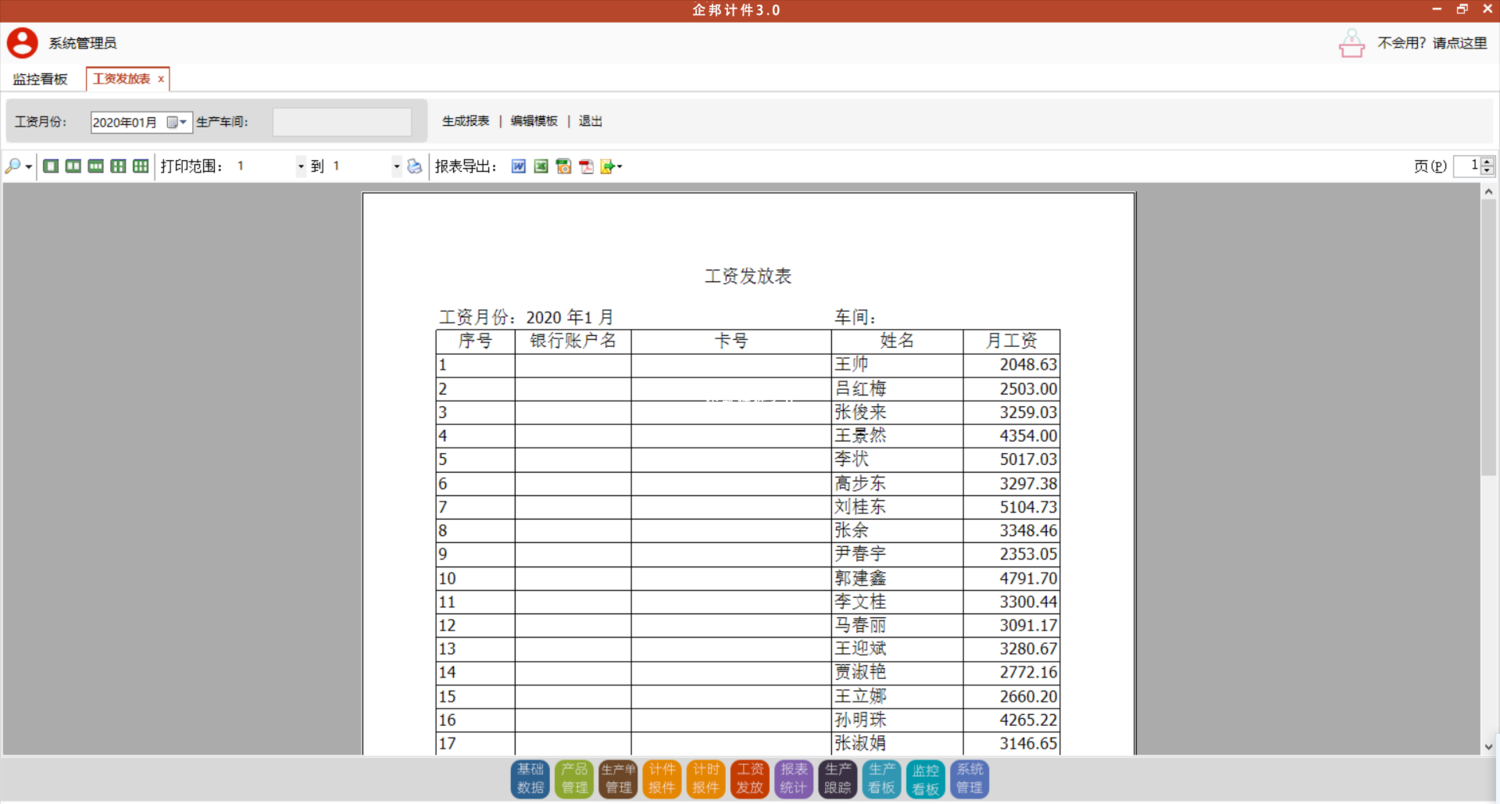Open the 工资月份 date picker dropdown
This screenshot has width=1500, height=804.
pyautogui.click(x=183, y=122)
